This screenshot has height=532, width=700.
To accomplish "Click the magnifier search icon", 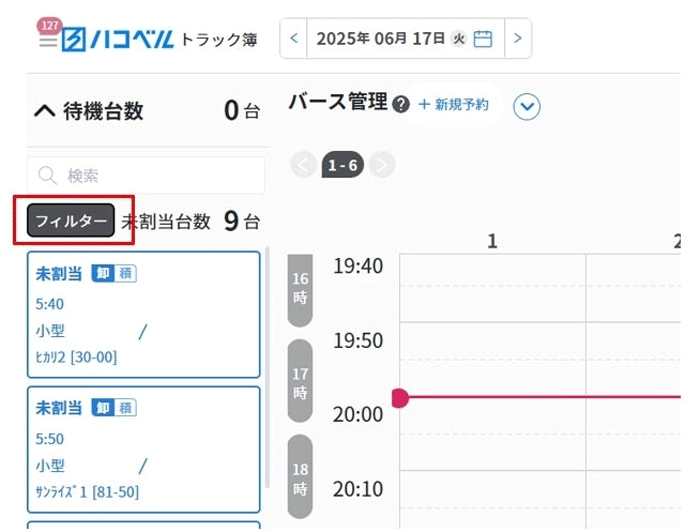I will pyautogui.click(x=47, y=175).
